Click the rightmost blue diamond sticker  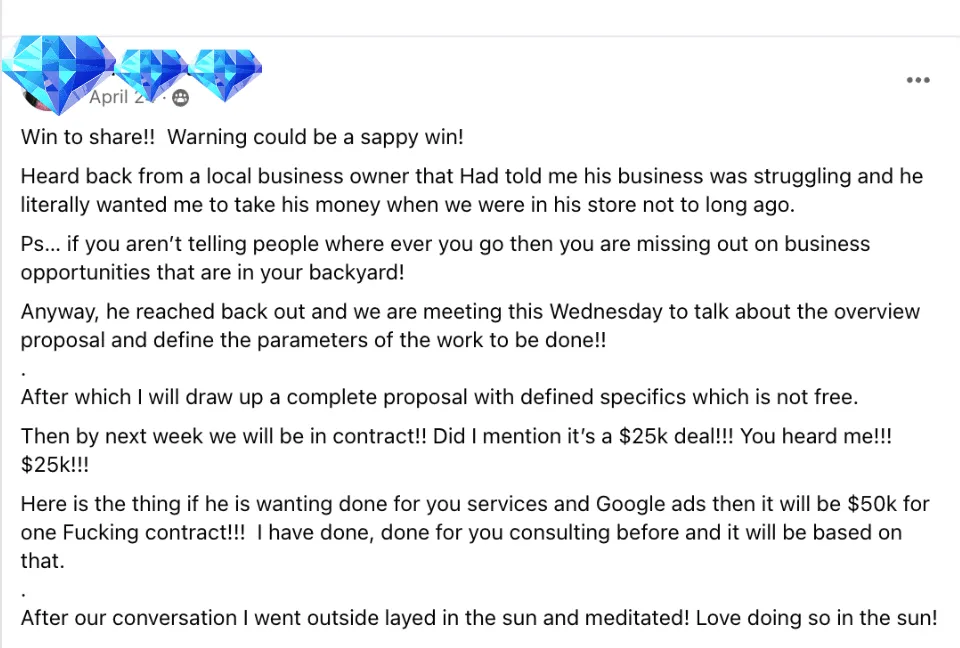[x=225, y=75]
